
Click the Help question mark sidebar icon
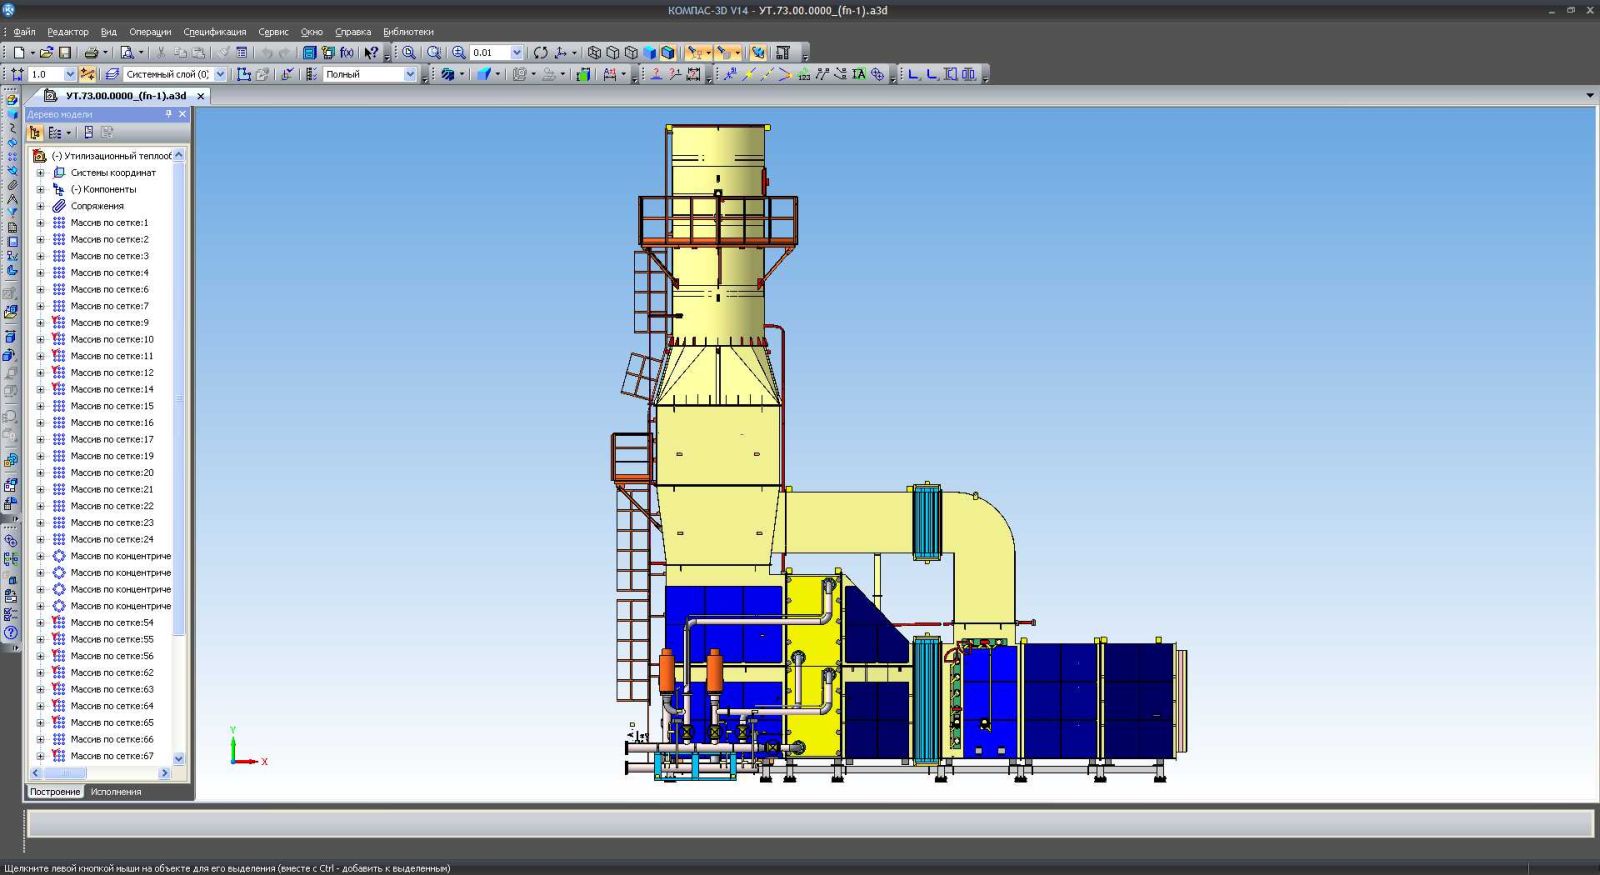click(11, 632)
